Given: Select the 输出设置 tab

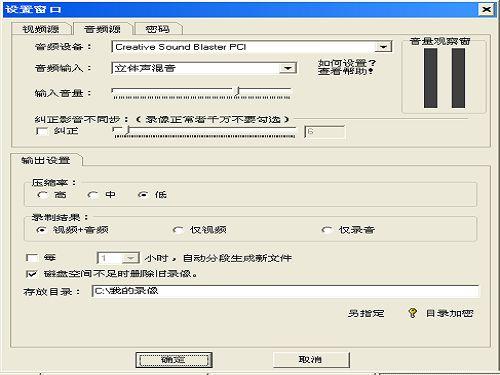Looking at the screenshot, I should pyautogui.click(x=46, y=160).
